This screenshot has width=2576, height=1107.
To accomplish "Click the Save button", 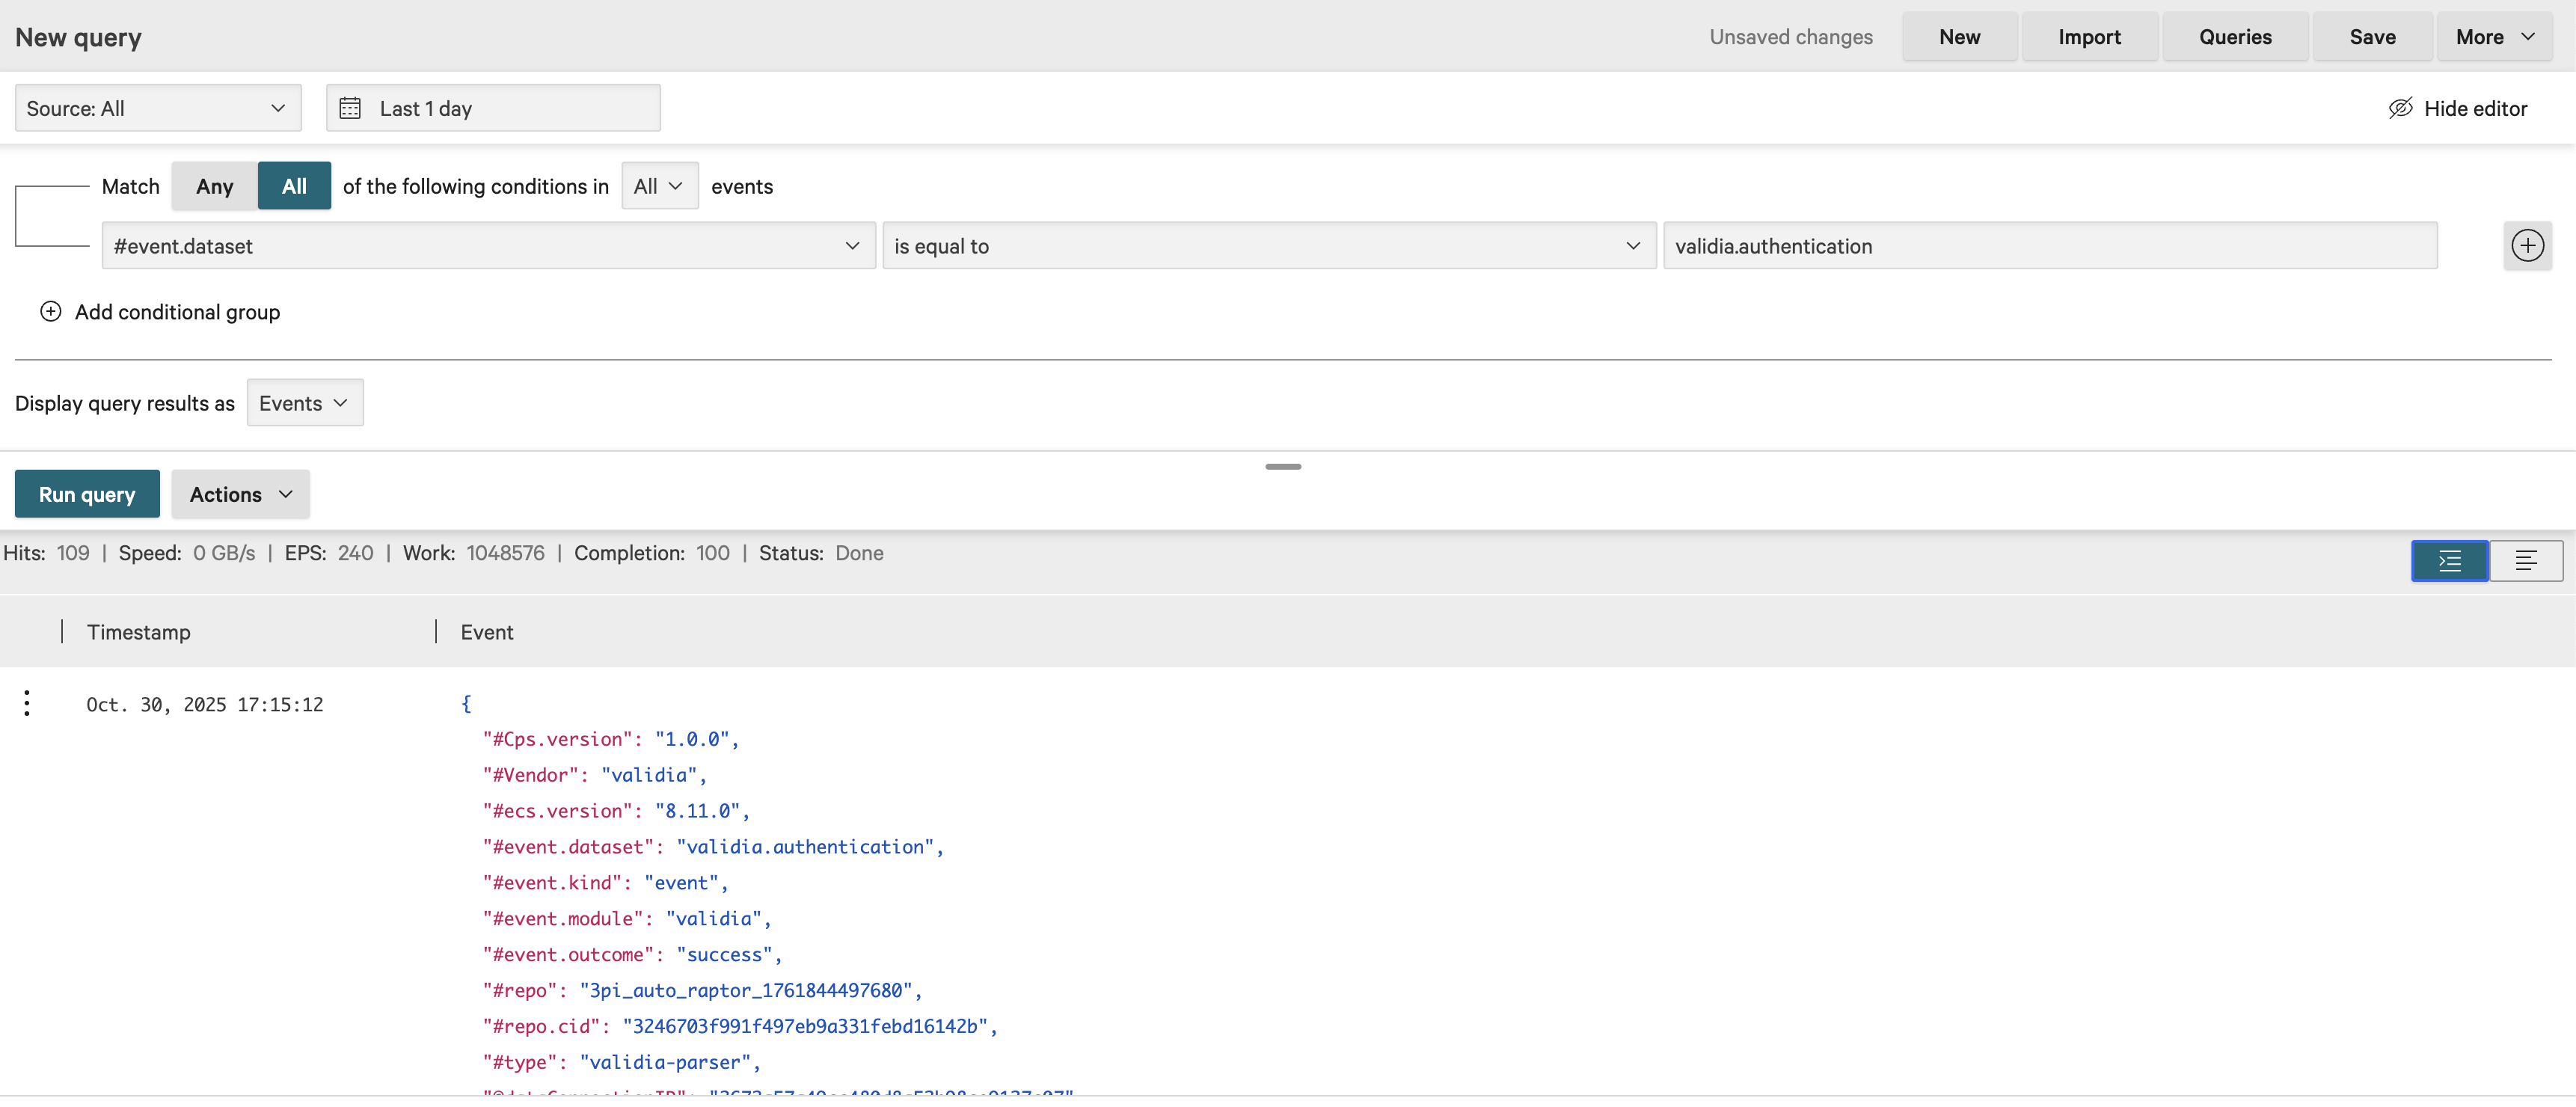I will click(x=2371, y=37).
